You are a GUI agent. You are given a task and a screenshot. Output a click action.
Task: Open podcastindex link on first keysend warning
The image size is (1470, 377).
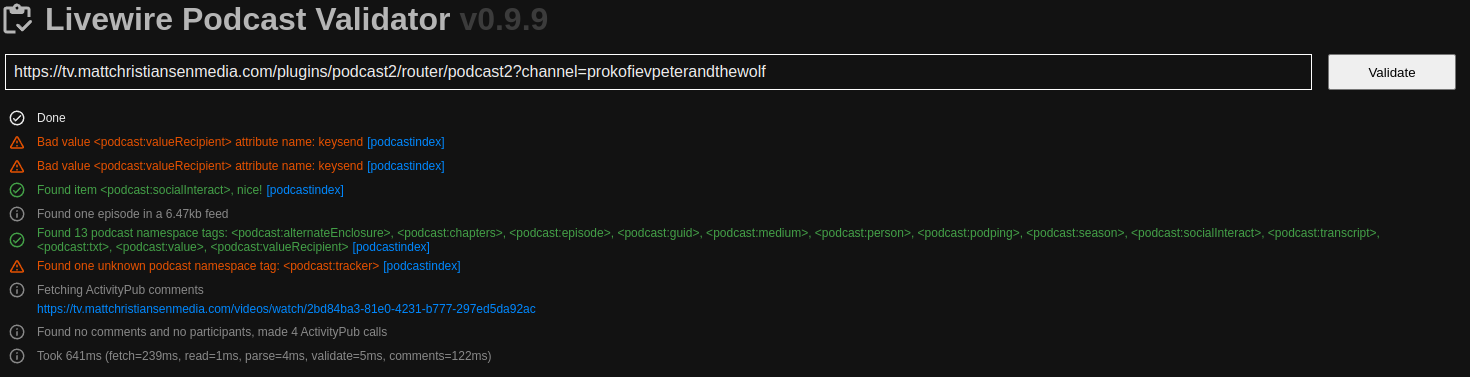tap(406, 142)
